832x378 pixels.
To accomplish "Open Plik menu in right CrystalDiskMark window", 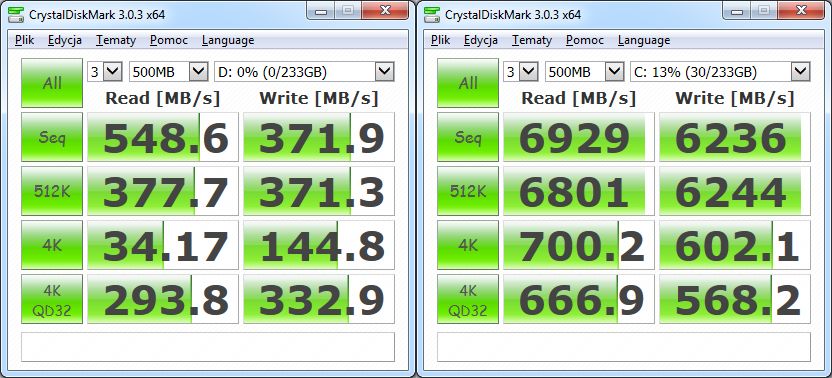I will tap(441, 40).
